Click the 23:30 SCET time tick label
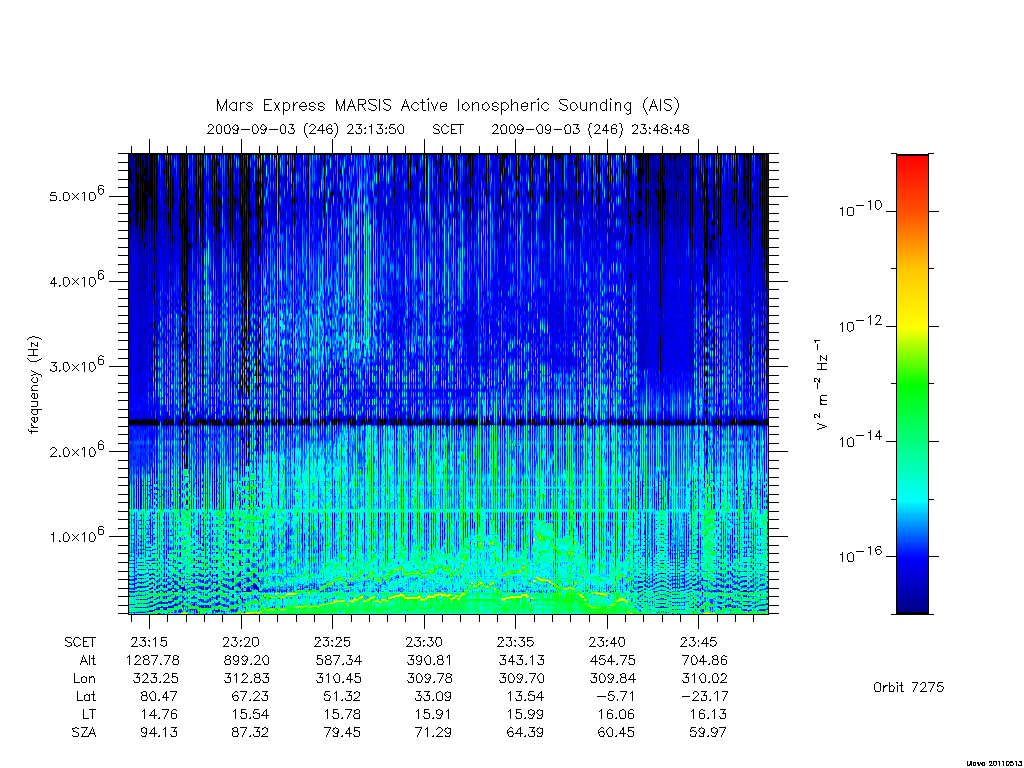 pyautogui.click(x=424, y=642)
